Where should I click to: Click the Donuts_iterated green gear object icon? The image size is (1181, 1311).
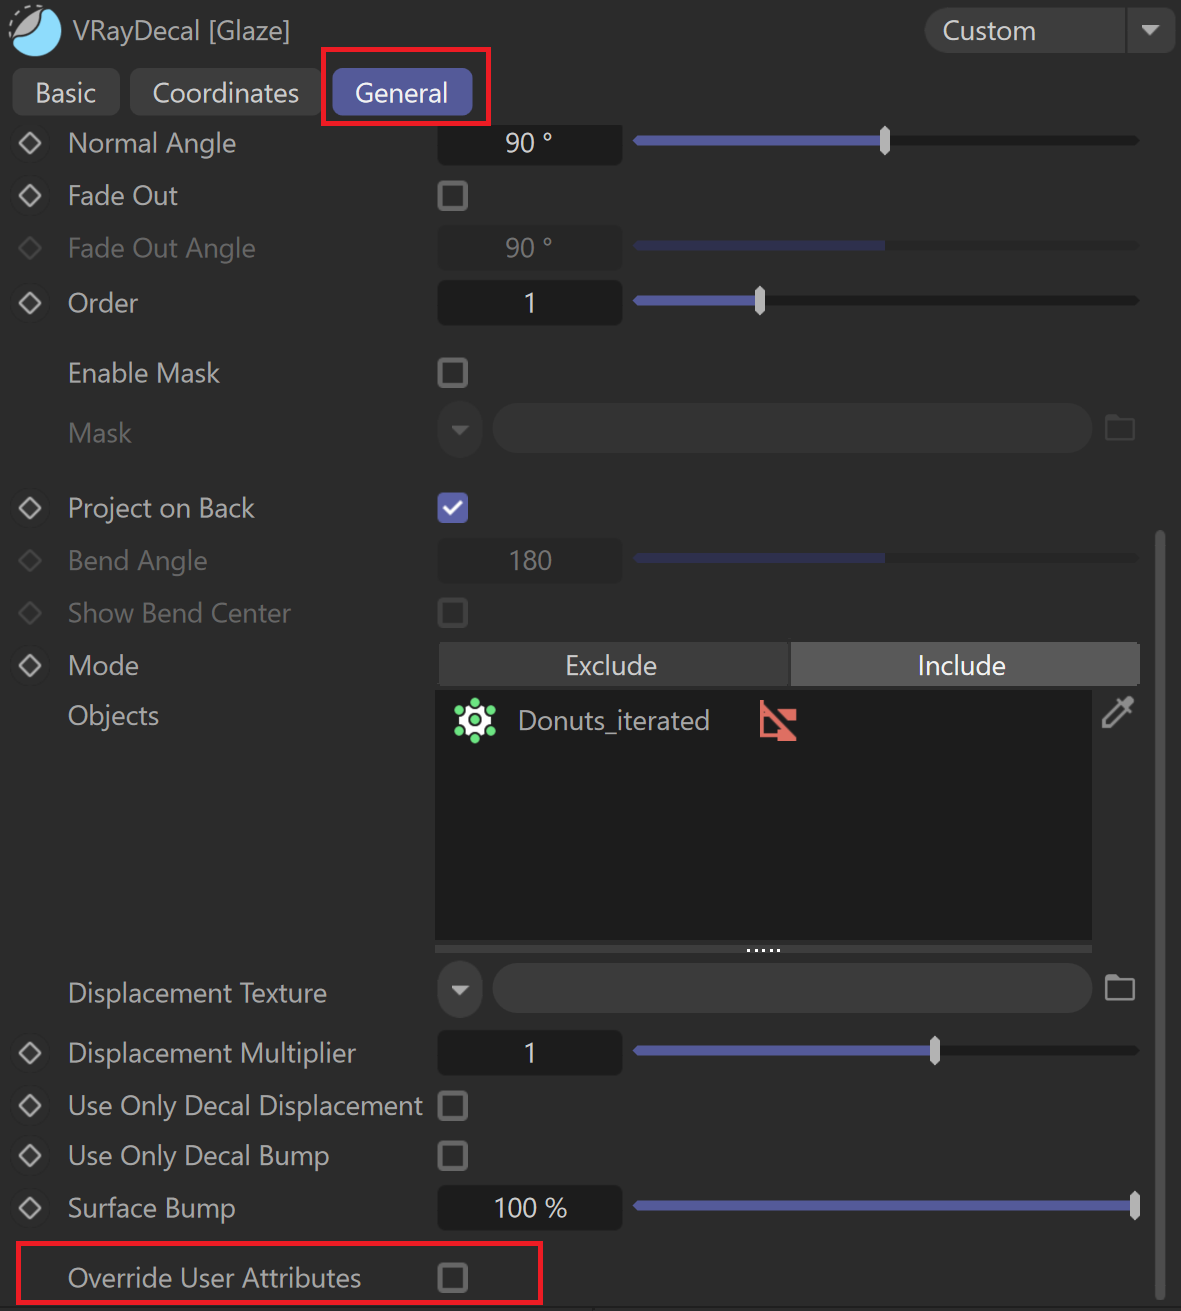pos(475,720)
